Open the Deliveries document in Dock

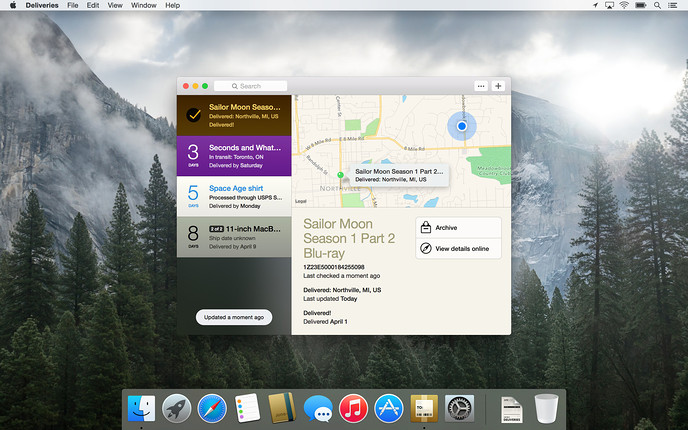[512, 410]
